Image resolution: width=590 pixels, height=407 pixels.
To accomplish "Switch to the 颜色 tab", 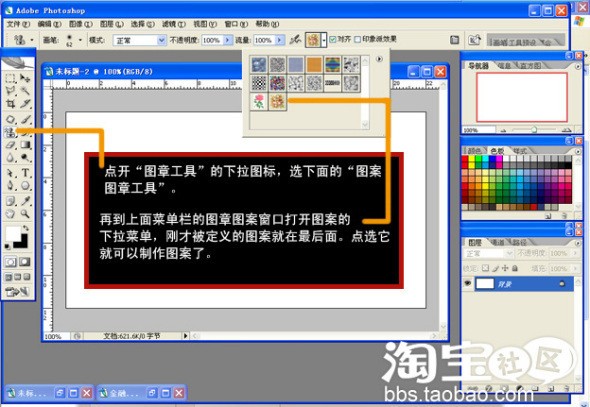I will coord(474,151).
